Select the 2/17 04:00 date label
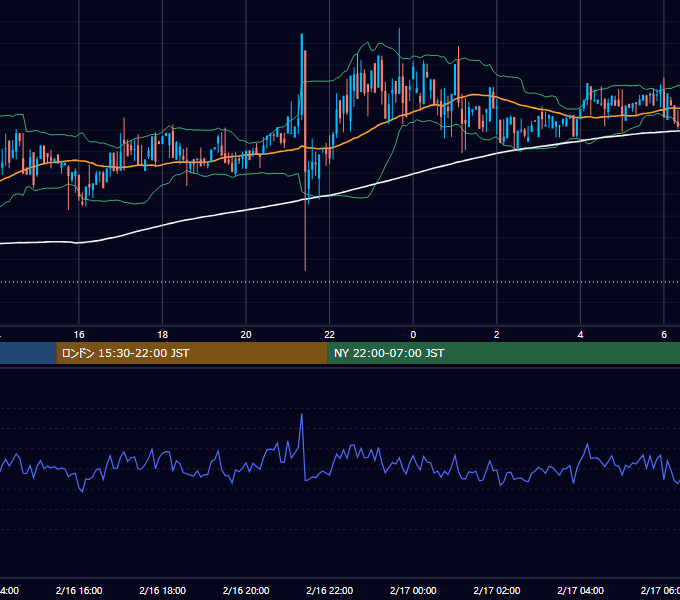680x600 pixels. (580, 590)
